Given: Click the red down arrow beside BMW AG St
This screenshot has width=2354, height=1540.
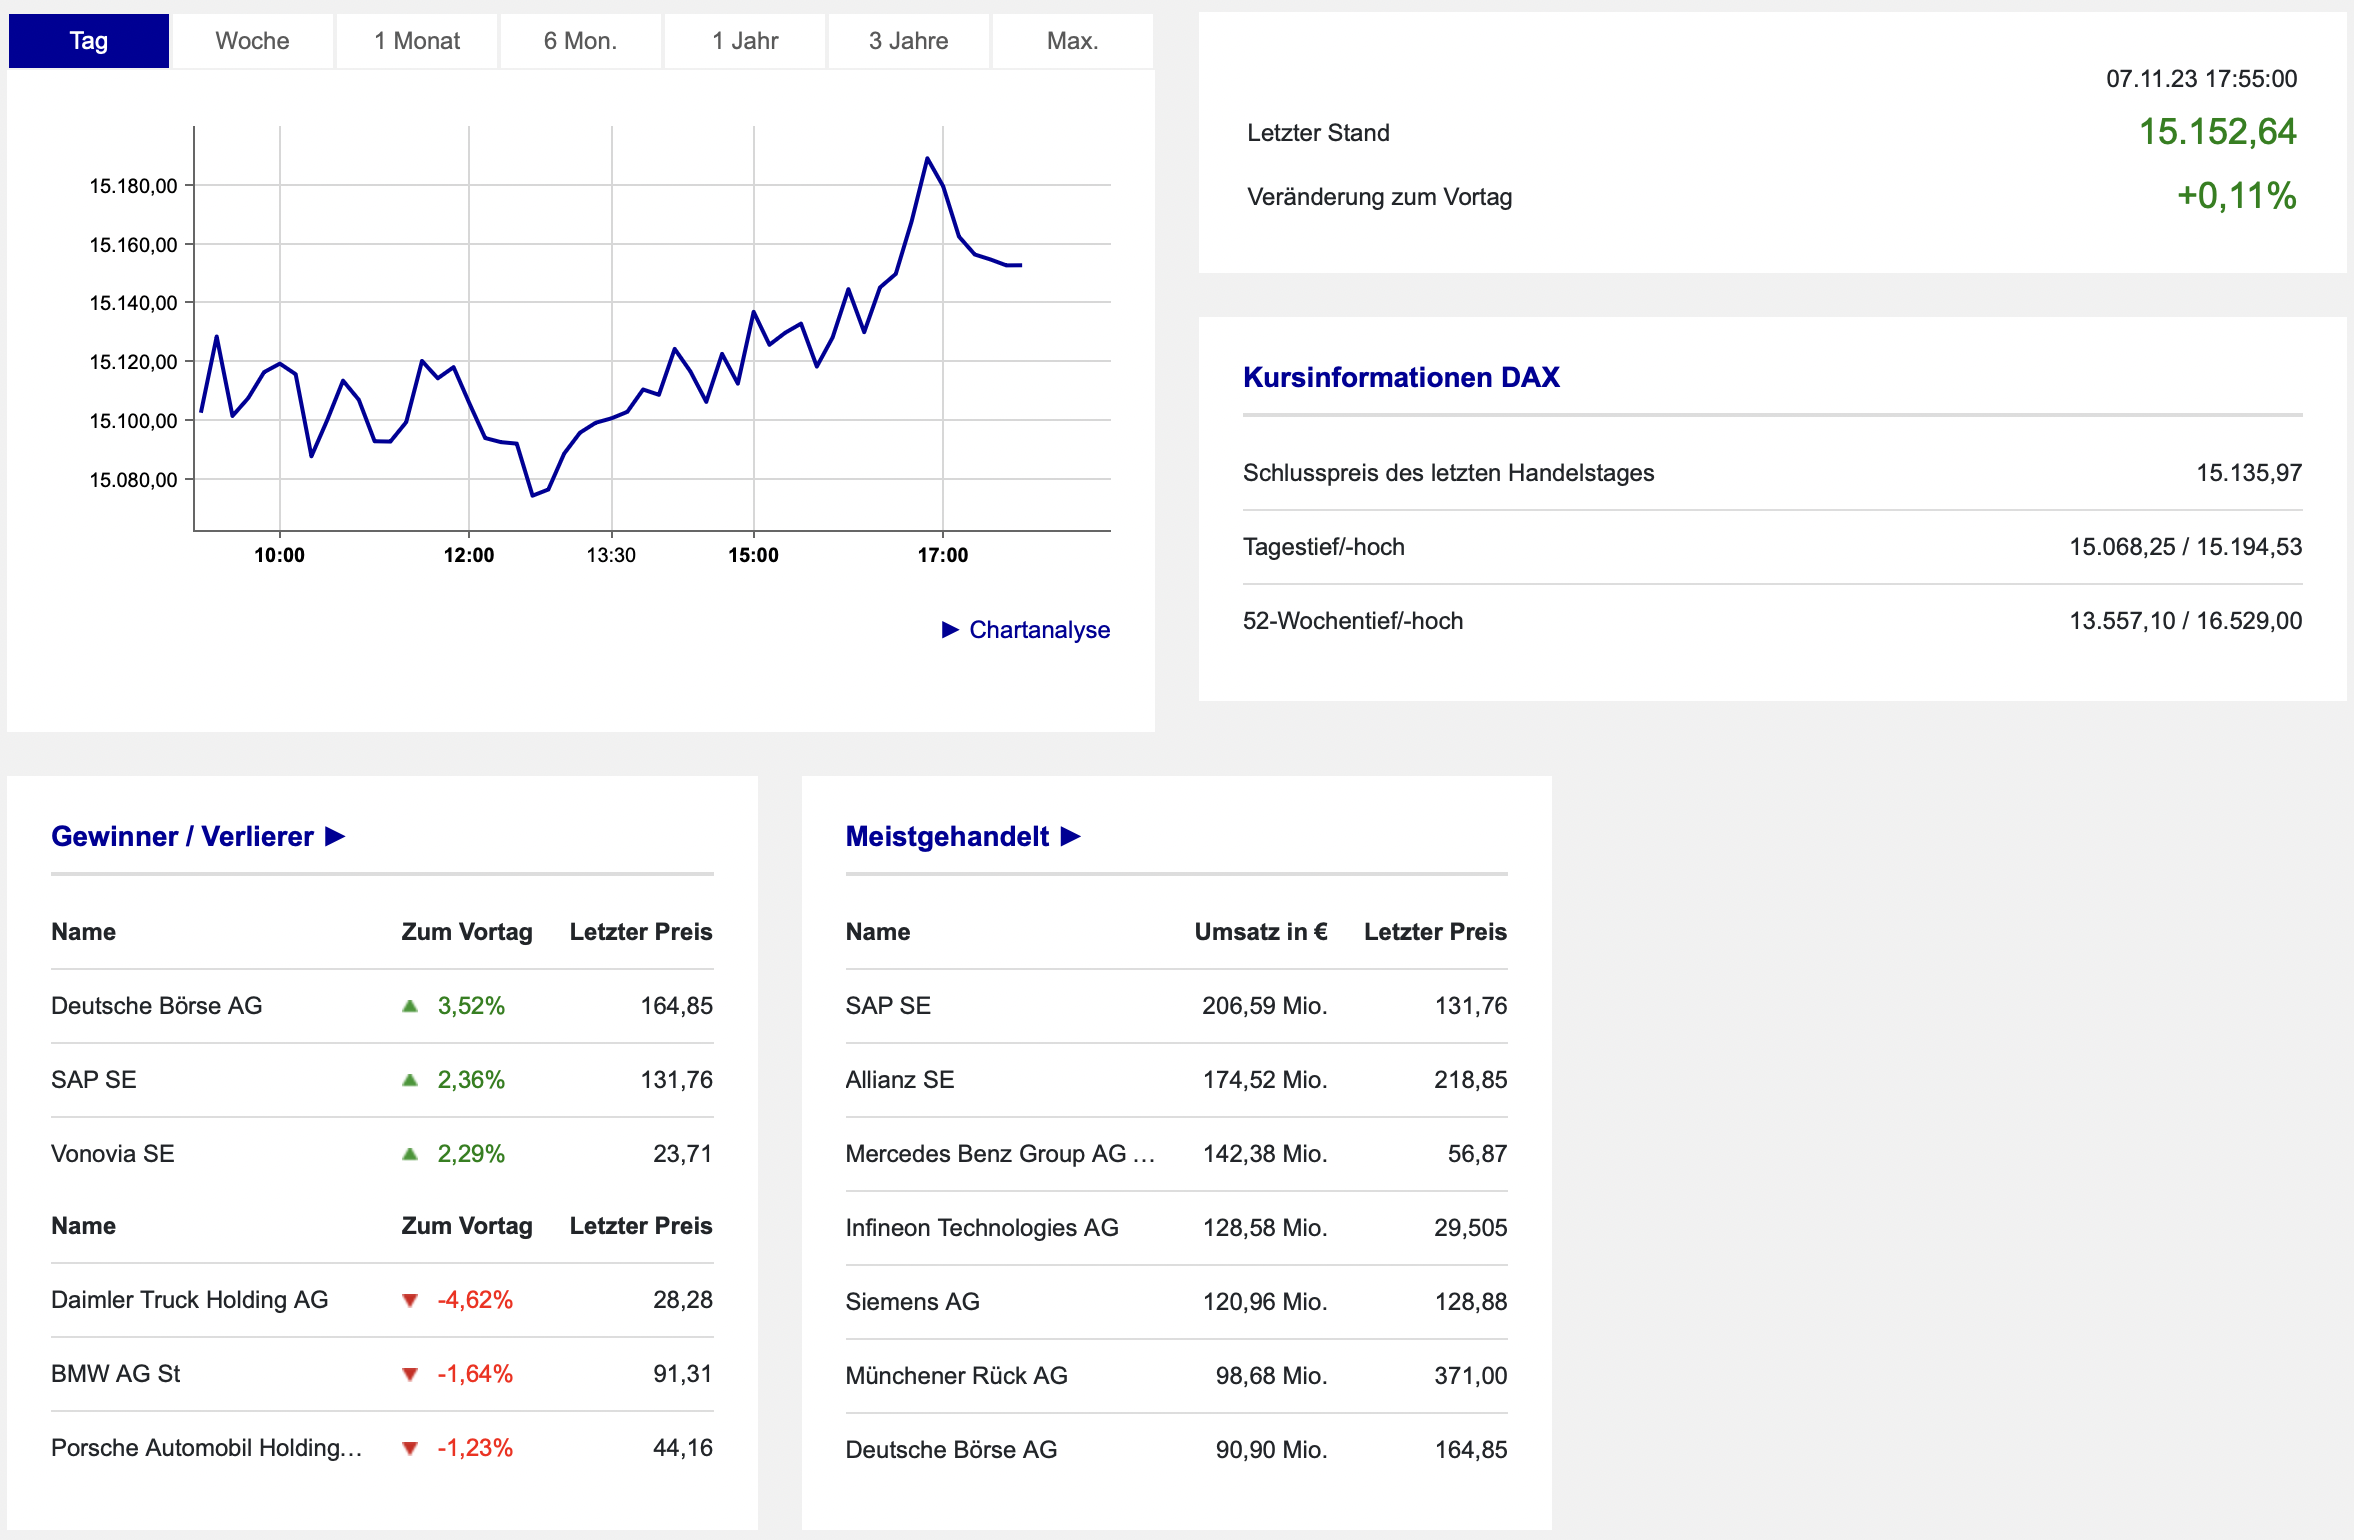Looking at the screenshot, I should coord(409,1374).
